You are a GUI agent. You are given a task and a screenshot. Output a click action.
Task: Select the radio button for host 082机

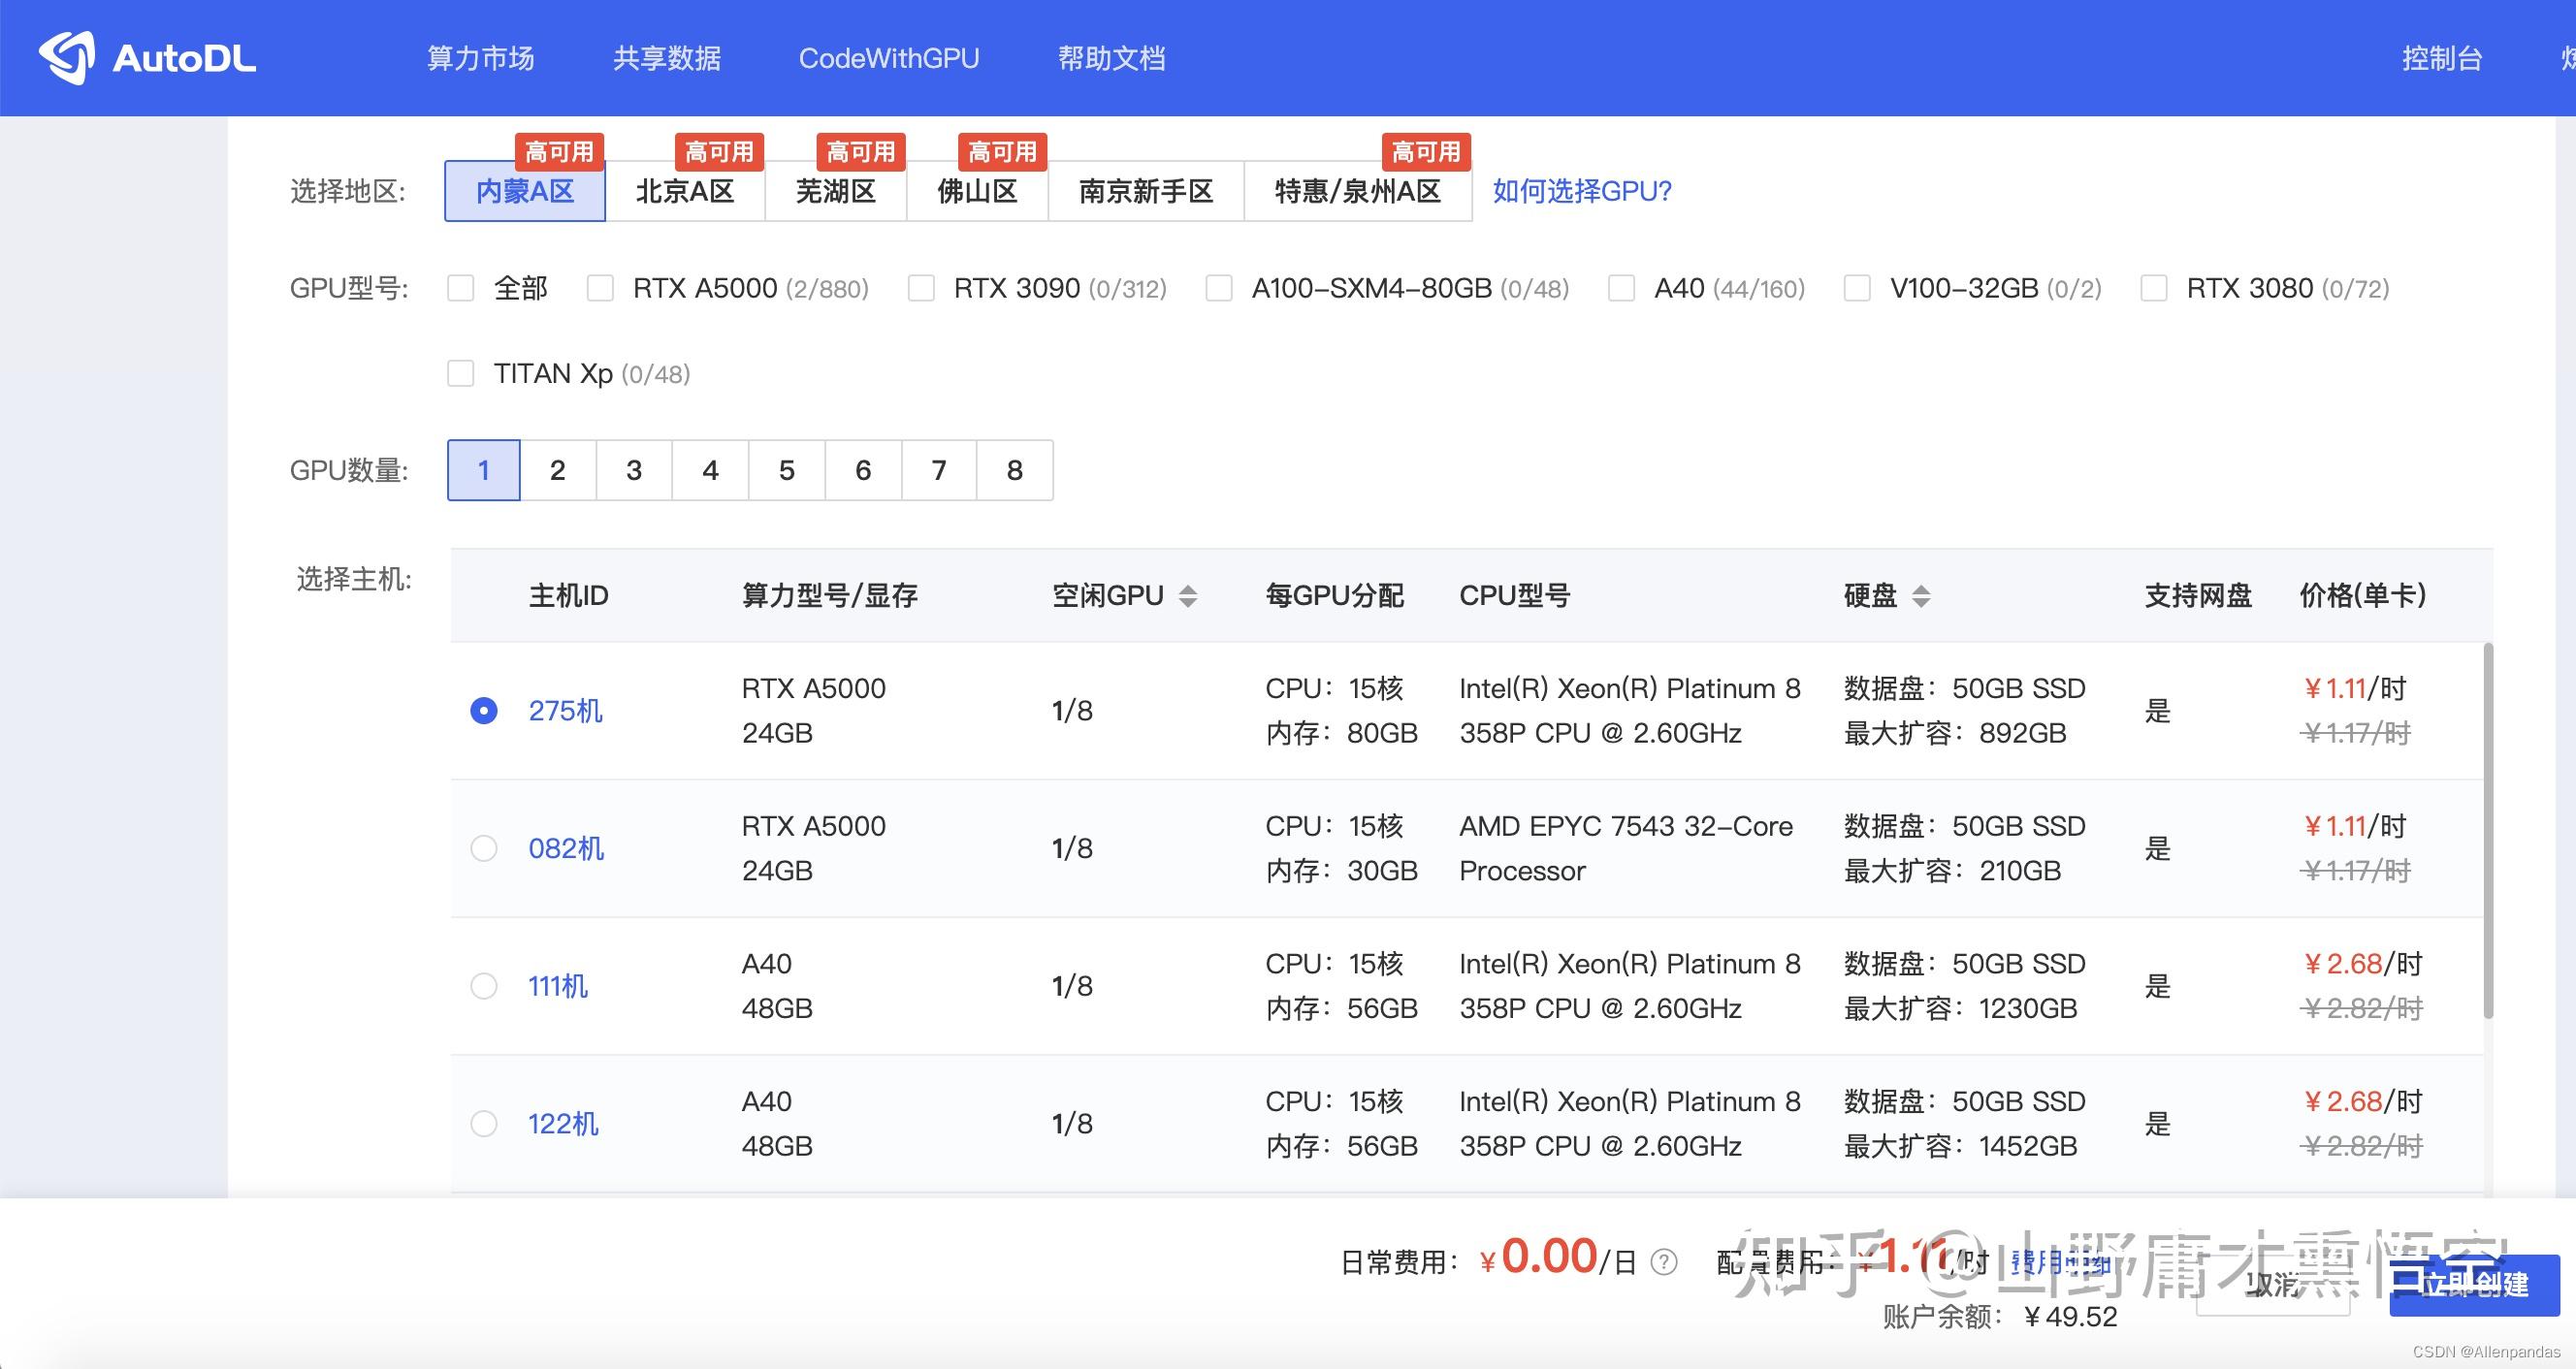484,848
